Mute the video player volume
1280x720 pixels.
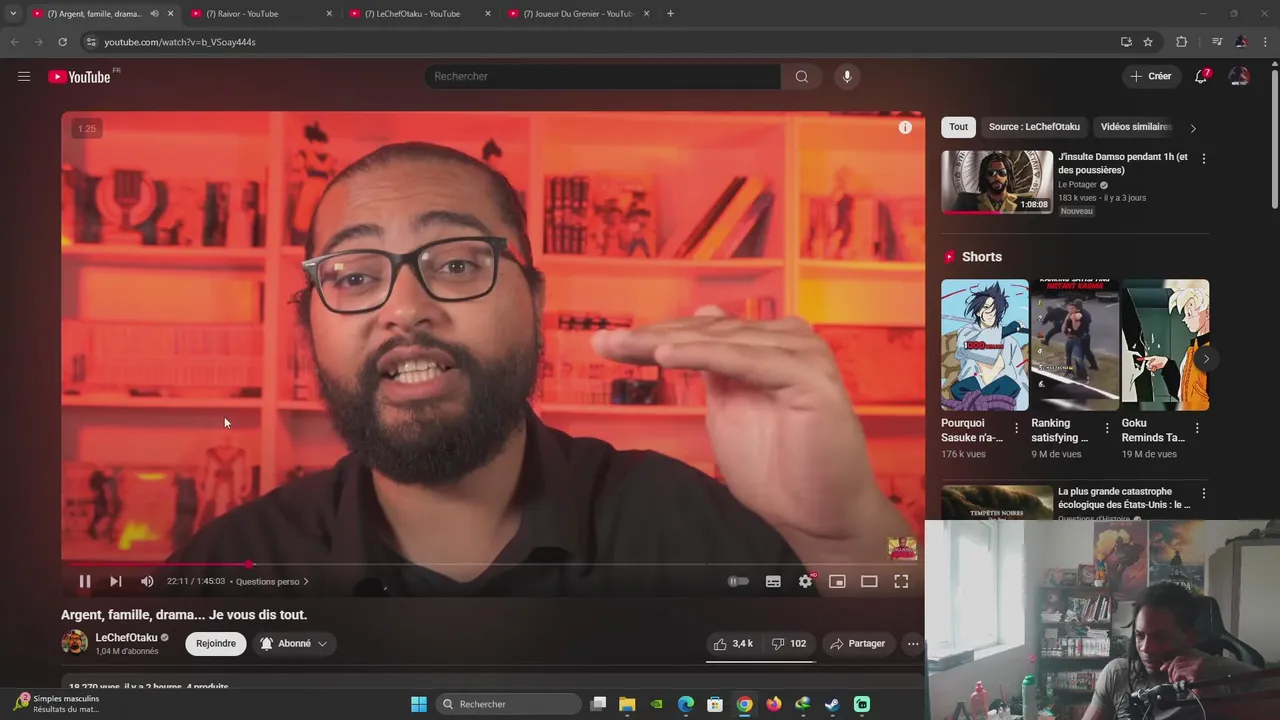tap(147, 581)
